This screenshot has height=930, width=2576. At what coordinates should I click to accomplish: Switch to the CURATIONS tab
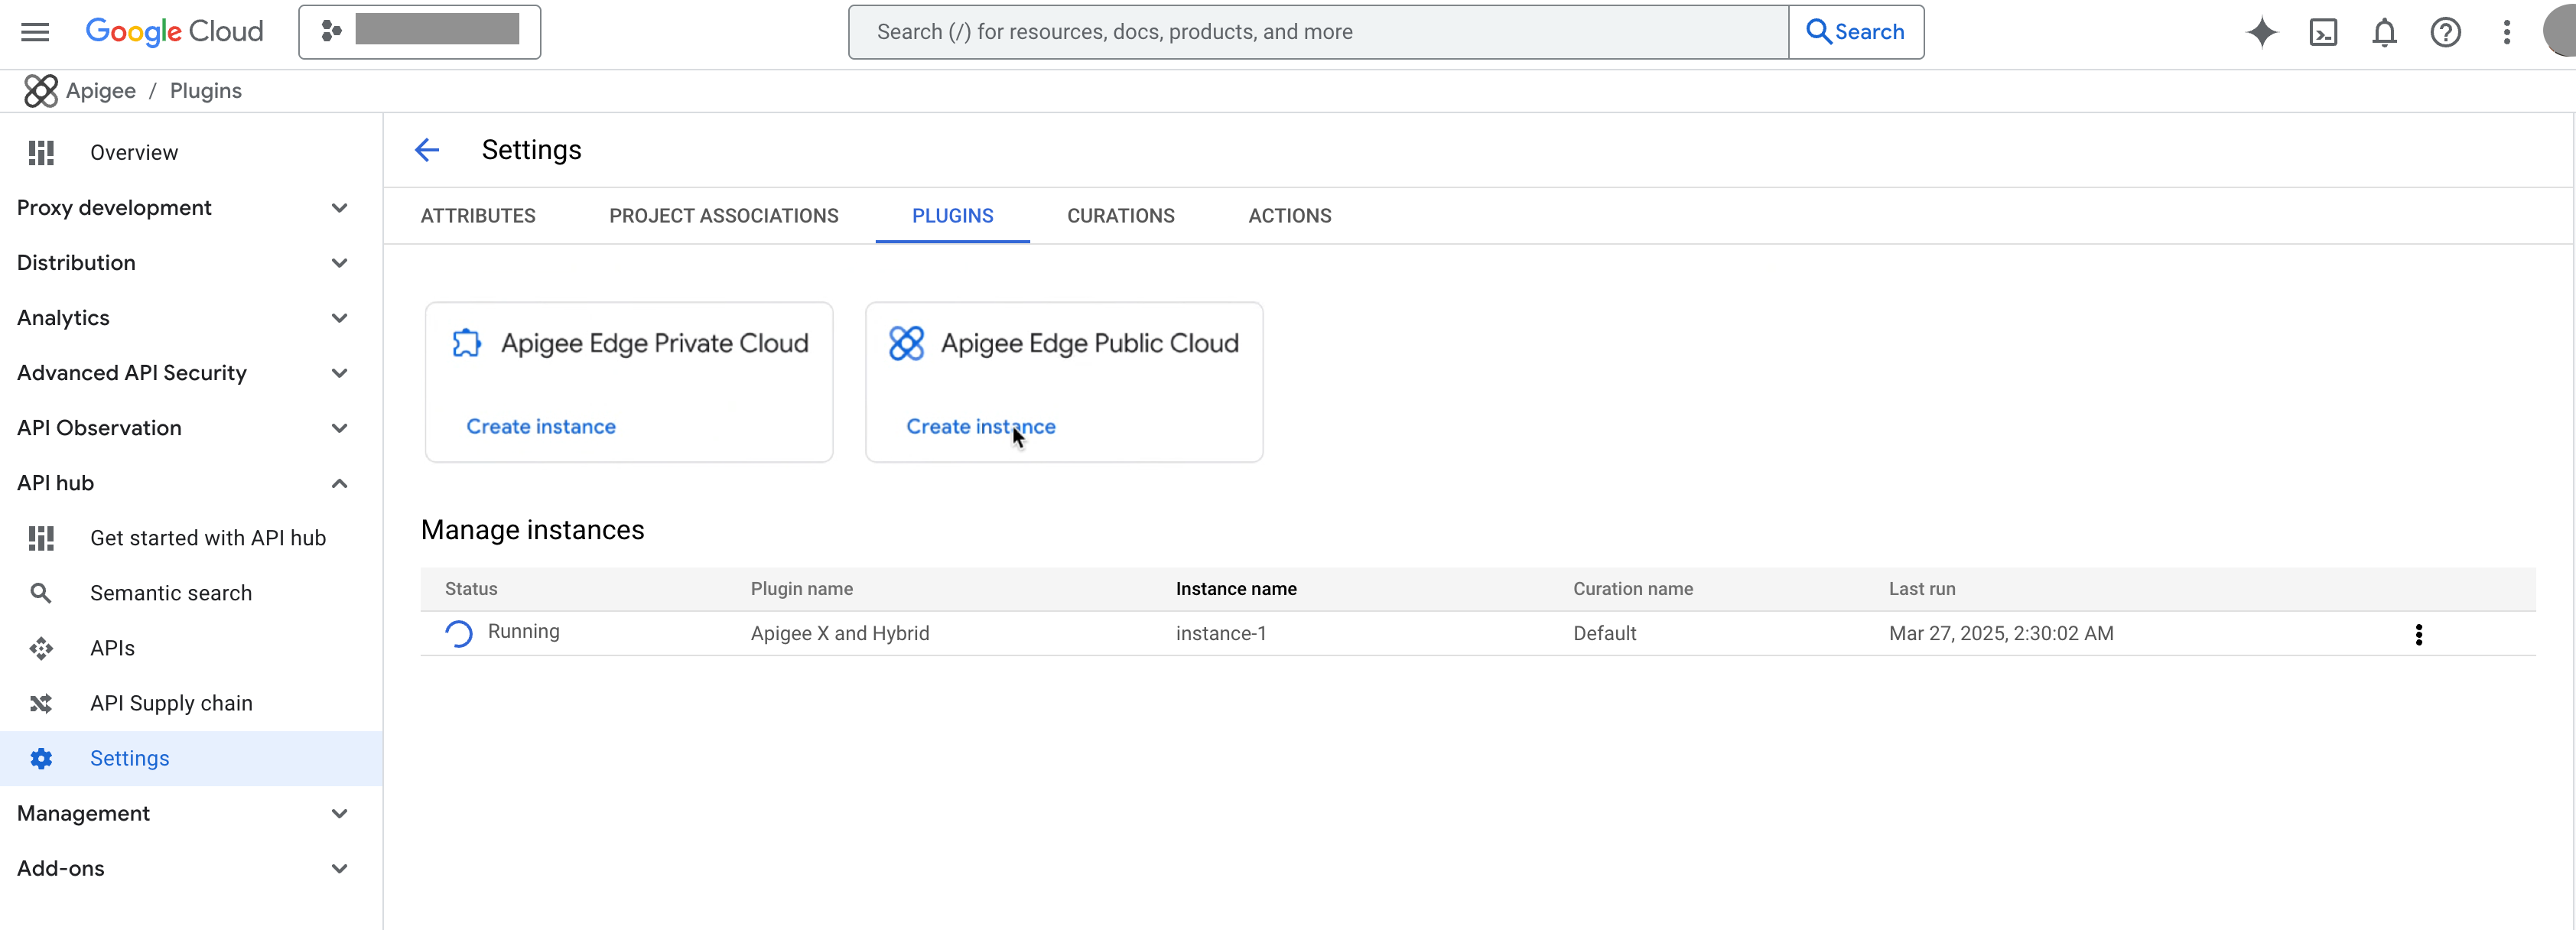click(x=1120, y=215)
